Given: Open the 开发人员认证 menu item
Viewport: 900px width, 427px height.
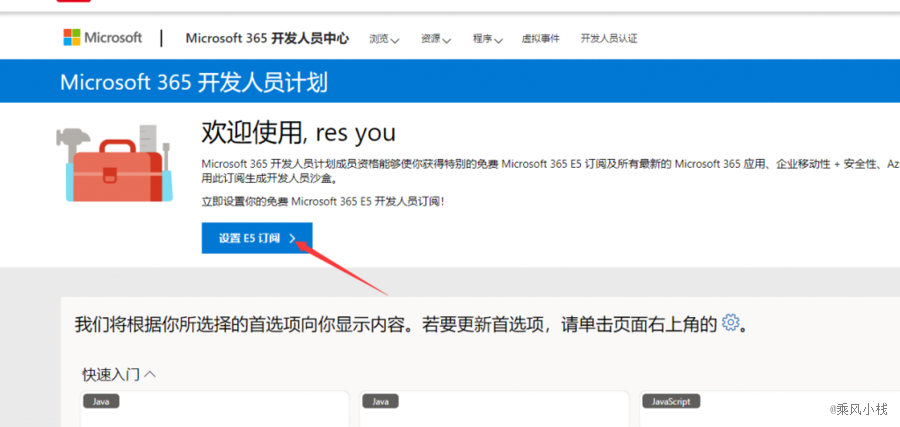Looking at the screenshot, I should click(608, 39).
